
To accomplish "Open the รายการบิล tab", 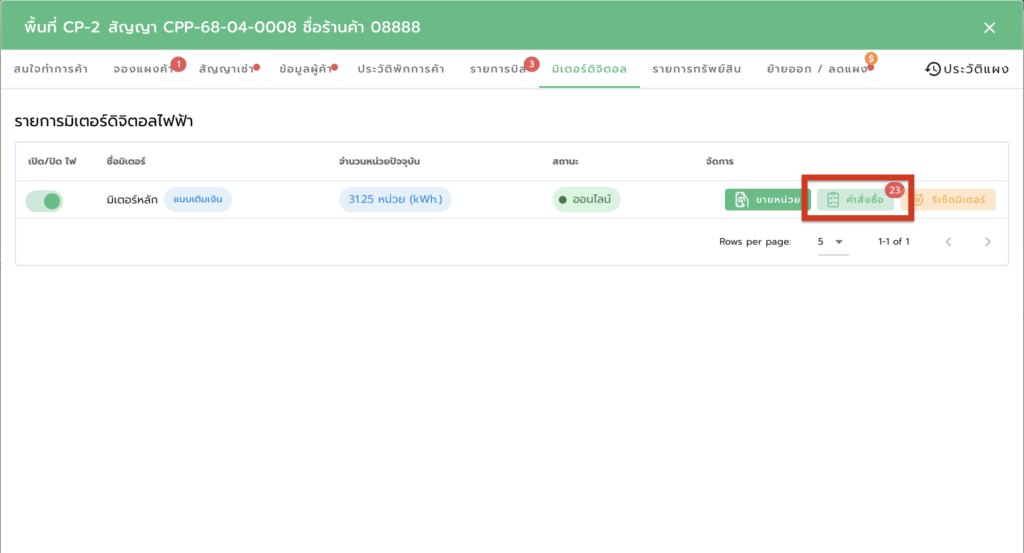I will 498,69.
